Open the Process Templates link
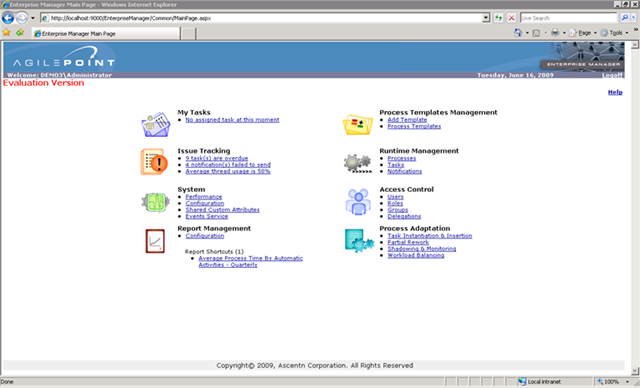The width and height of the screenshot is (640, 388). [x=414, y=126]
